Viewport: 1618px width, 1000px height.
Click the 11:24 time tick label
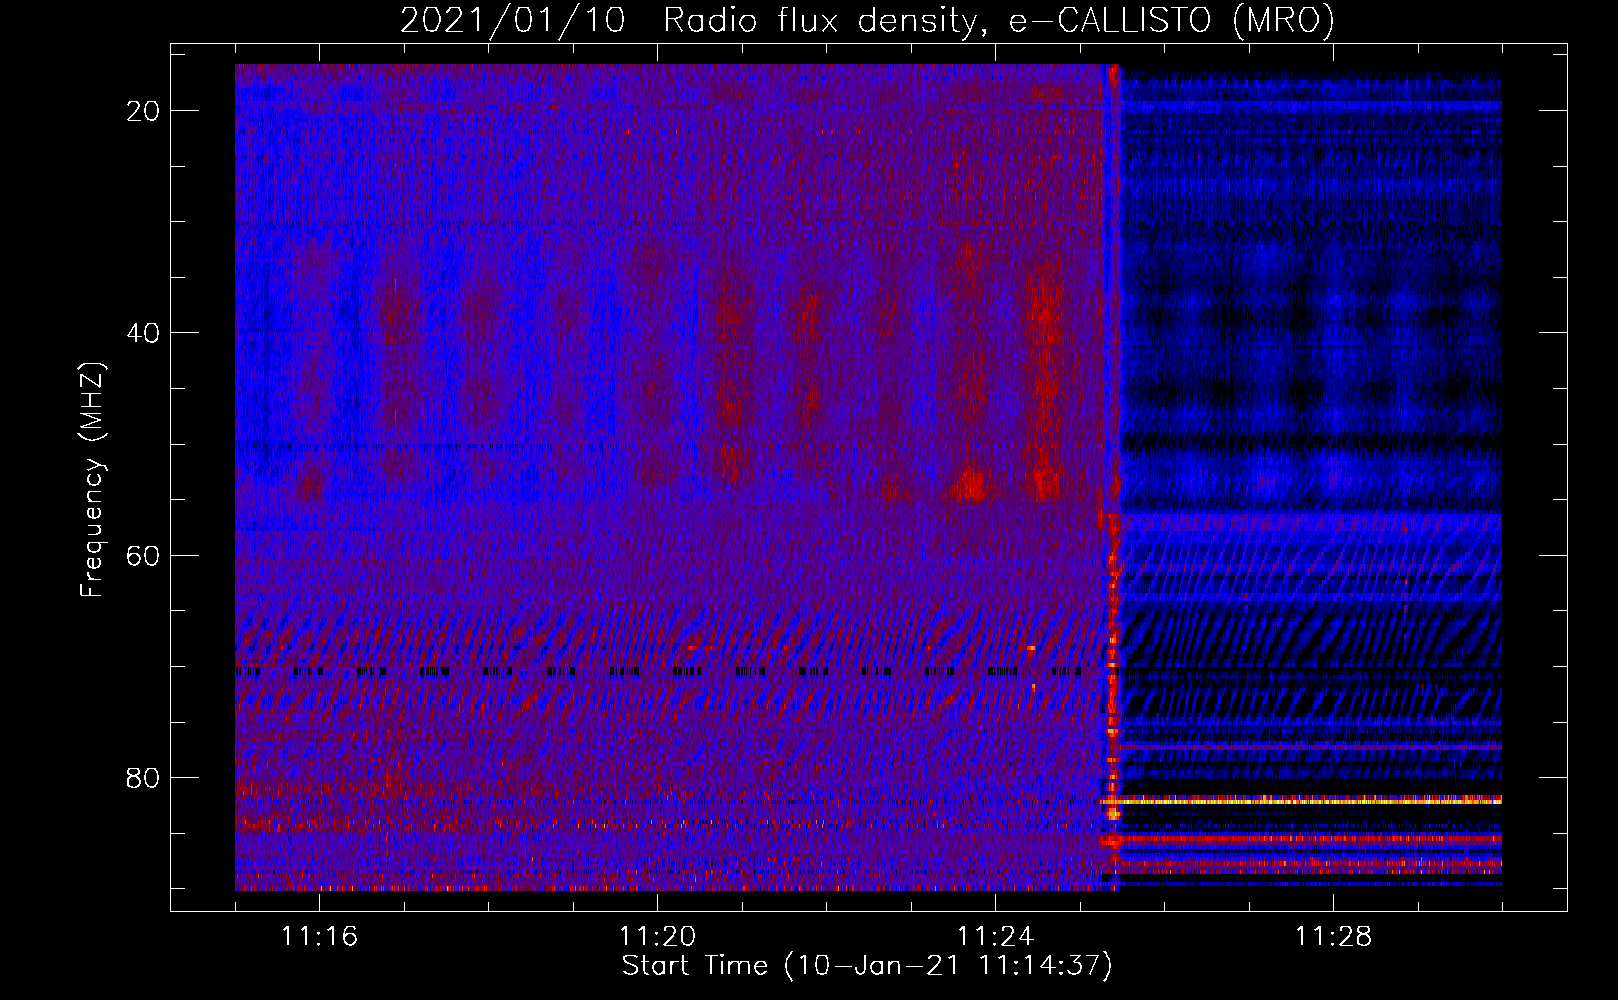point(995,937)
